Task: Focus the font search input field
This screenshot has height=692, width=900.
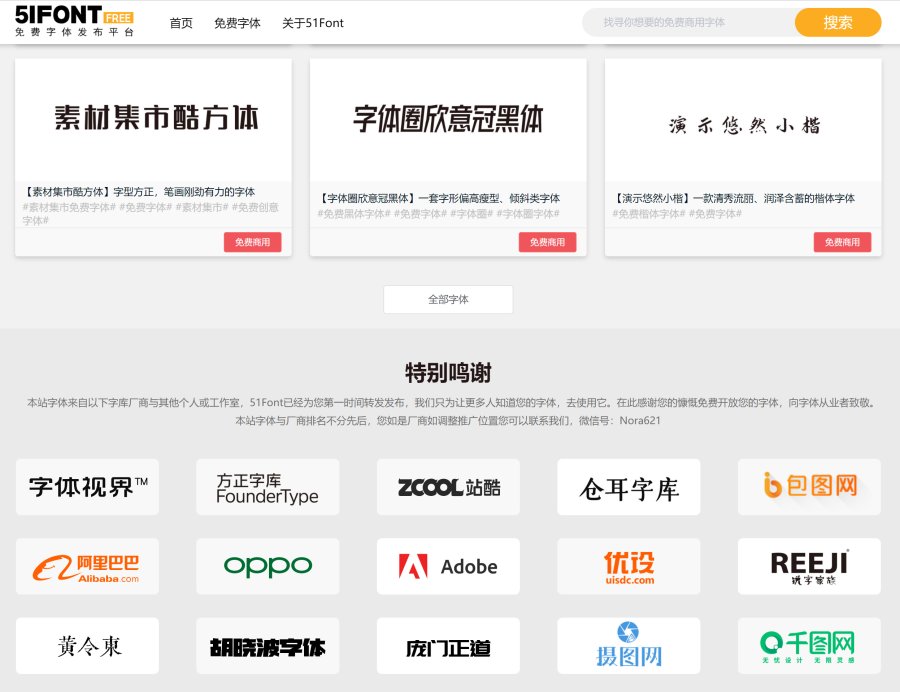Action: pyautogui.click(x=690, y=22)
